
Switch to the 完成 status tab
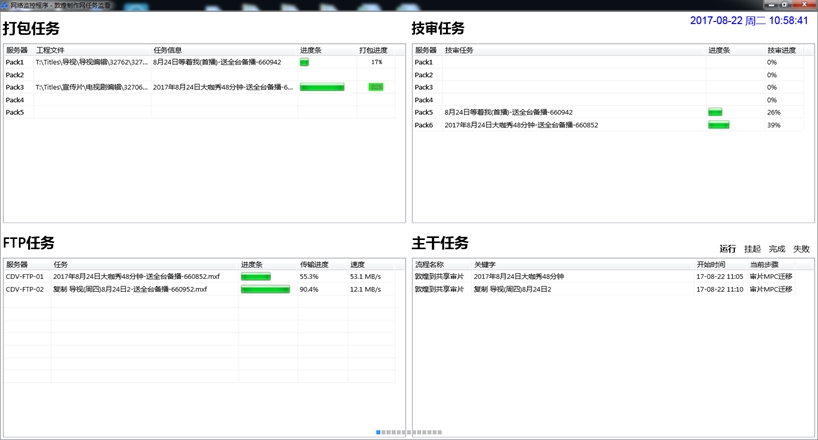click(x=776, y=249)
